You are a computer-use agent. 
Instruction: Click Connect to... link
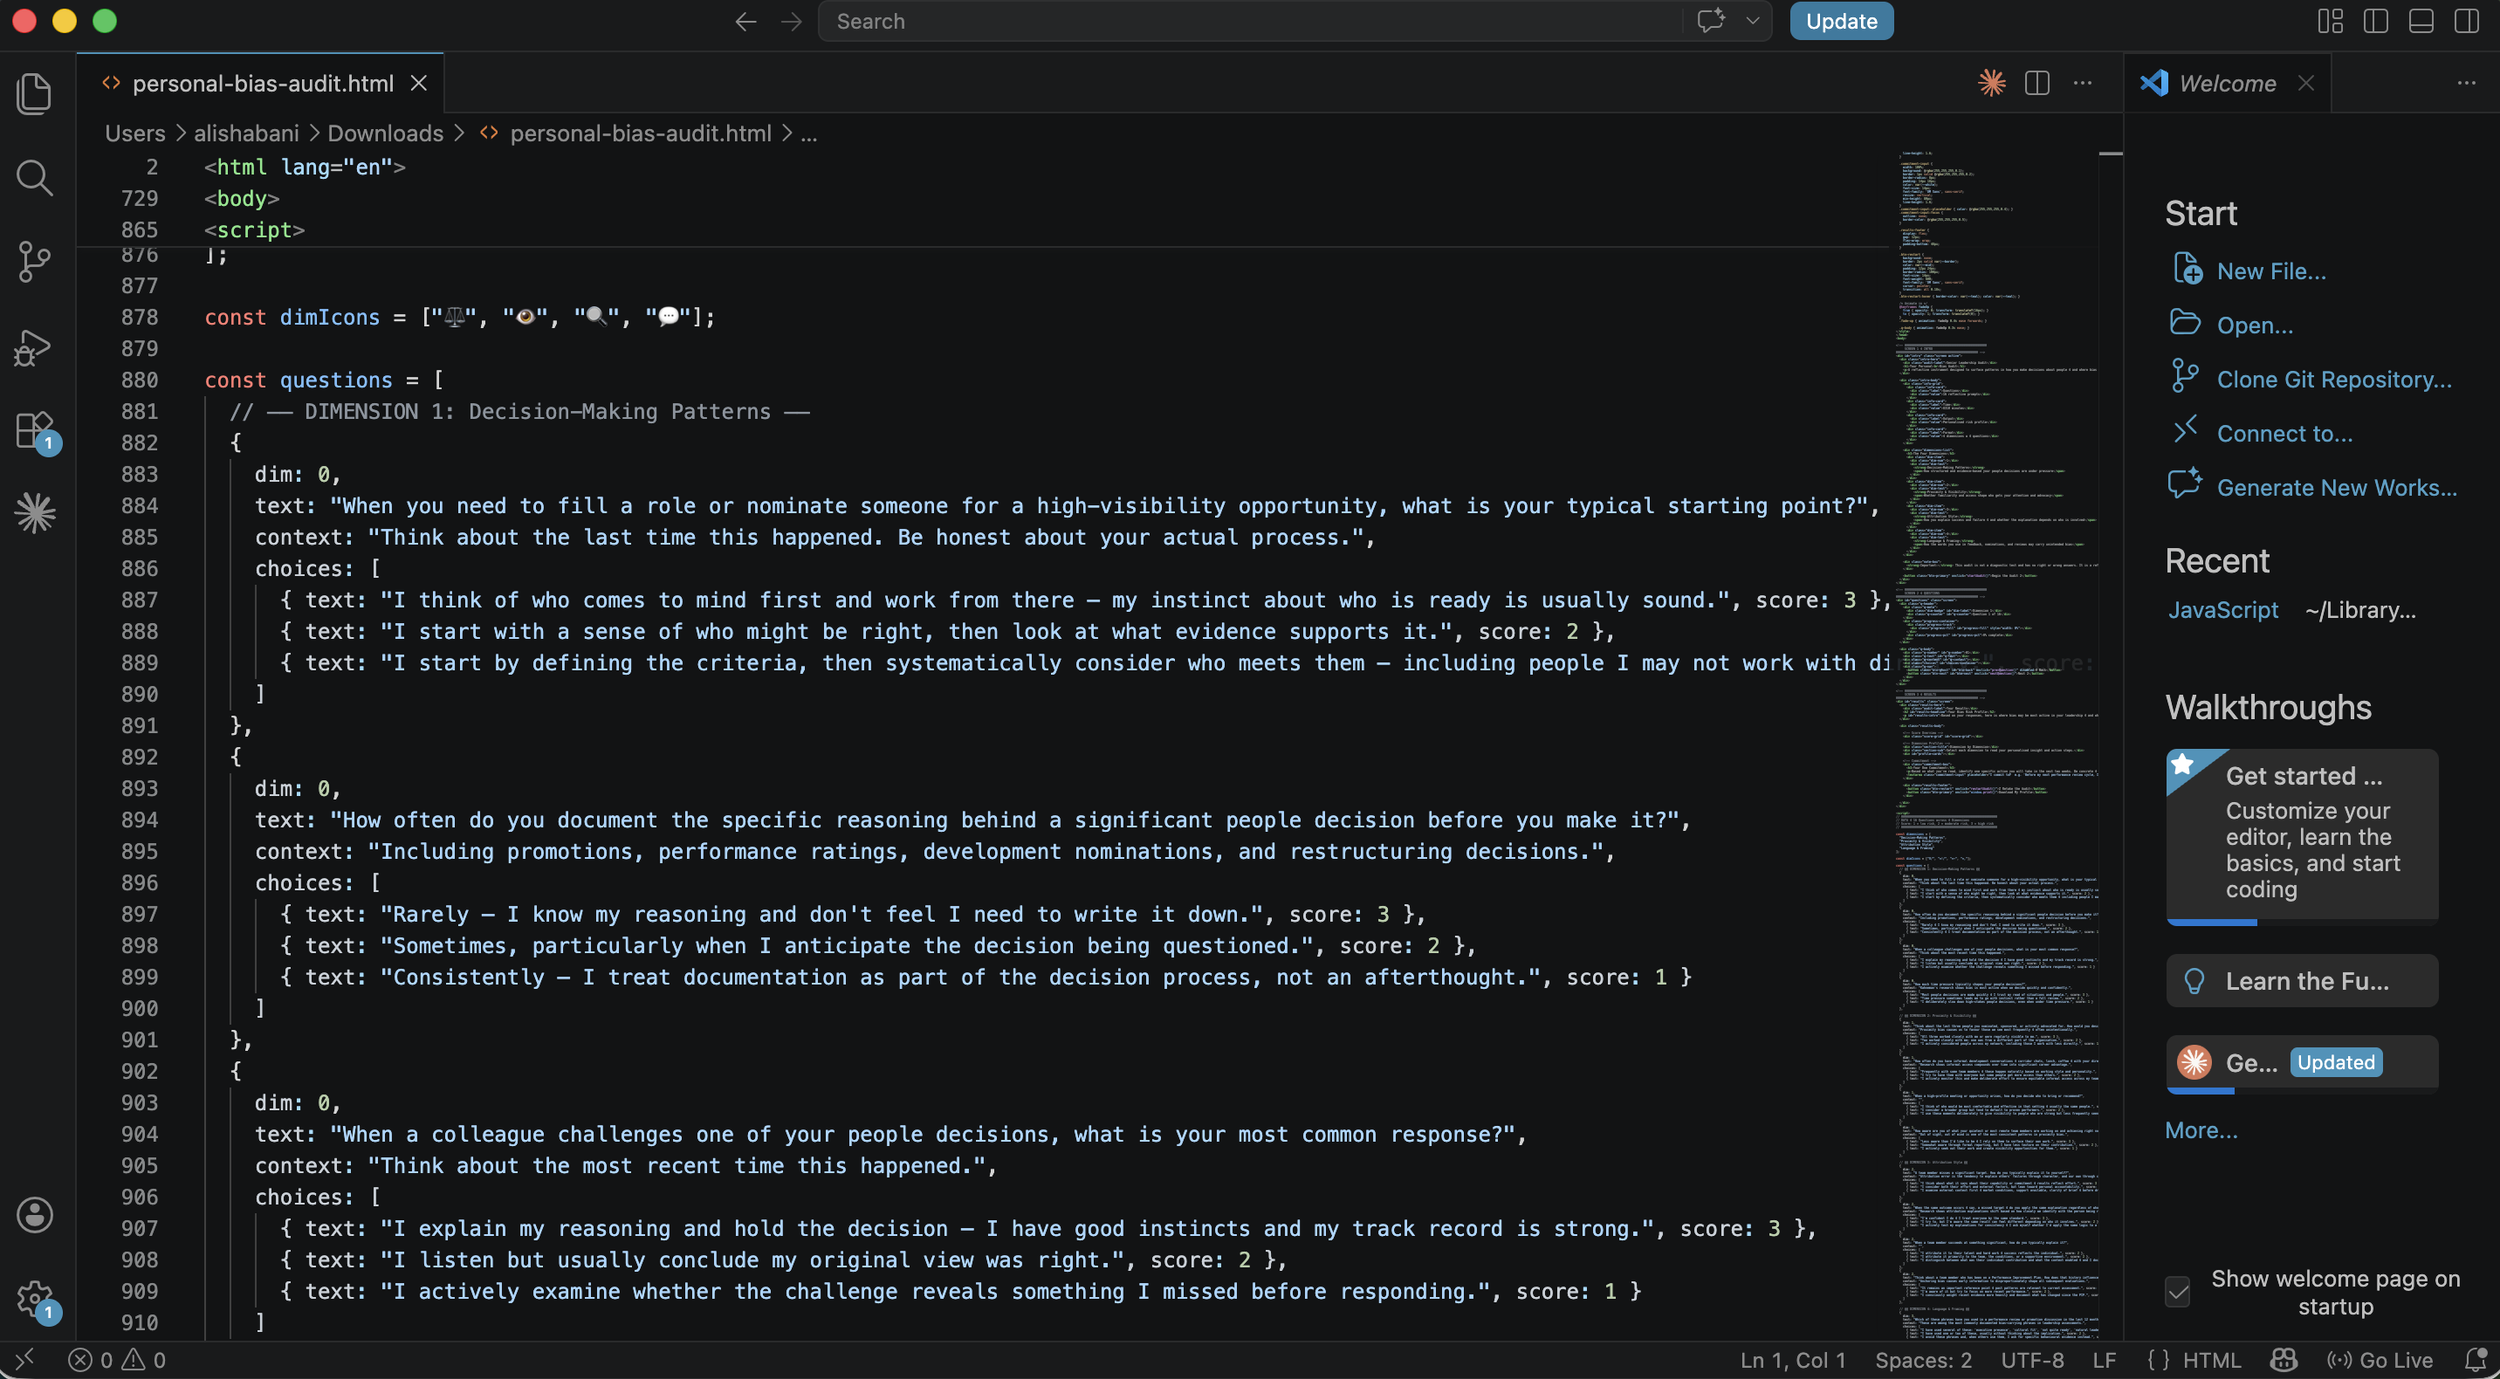tap(2284, 433)
